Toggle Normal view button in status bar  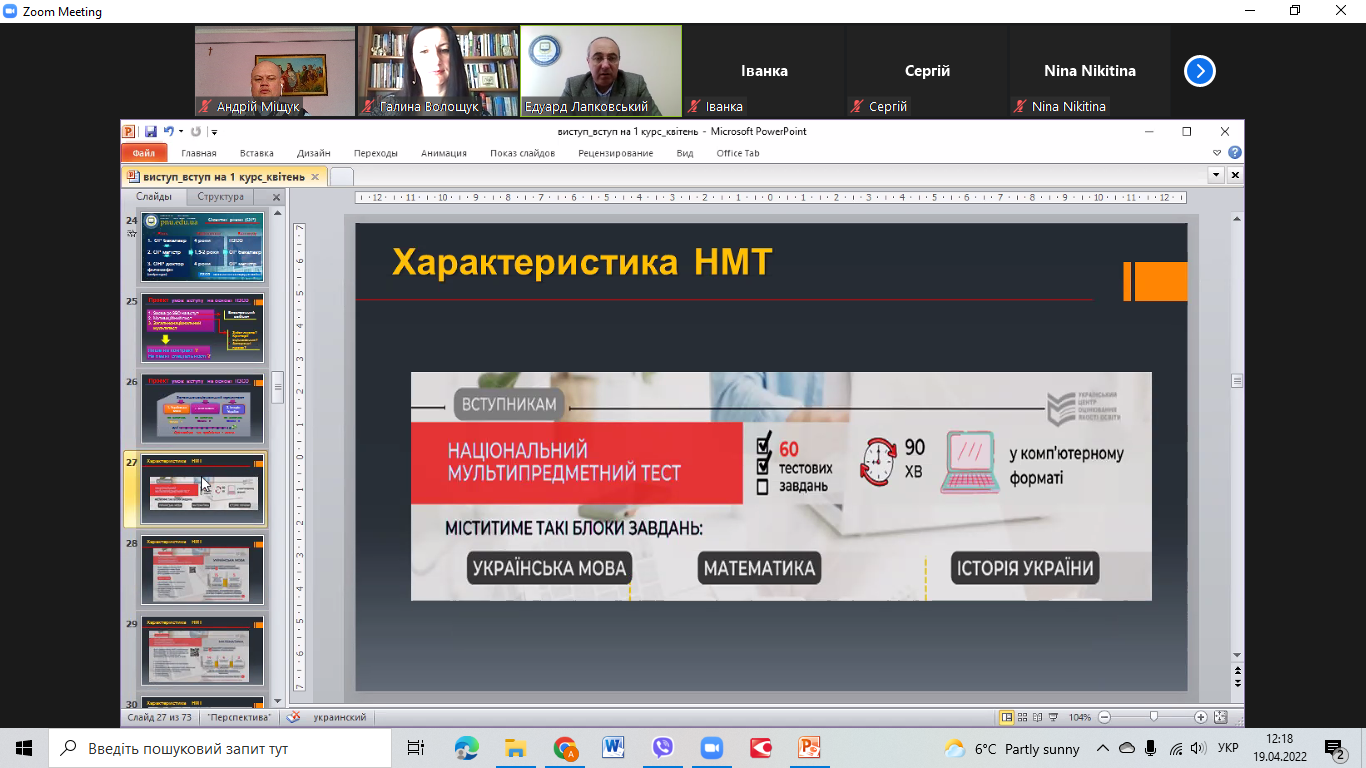tap(1007, 718)
